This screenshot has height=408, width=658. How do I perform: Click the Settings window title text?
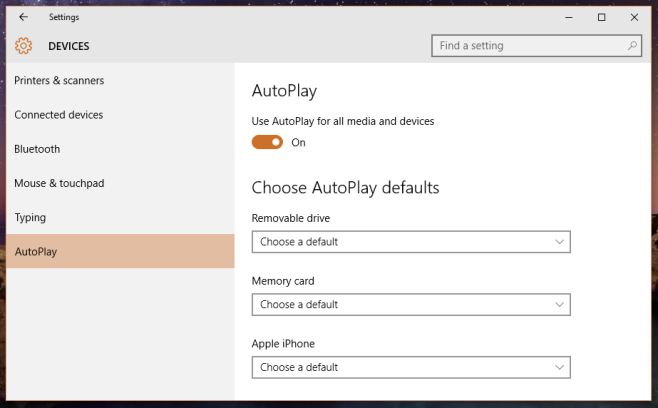tap(64, 17)
